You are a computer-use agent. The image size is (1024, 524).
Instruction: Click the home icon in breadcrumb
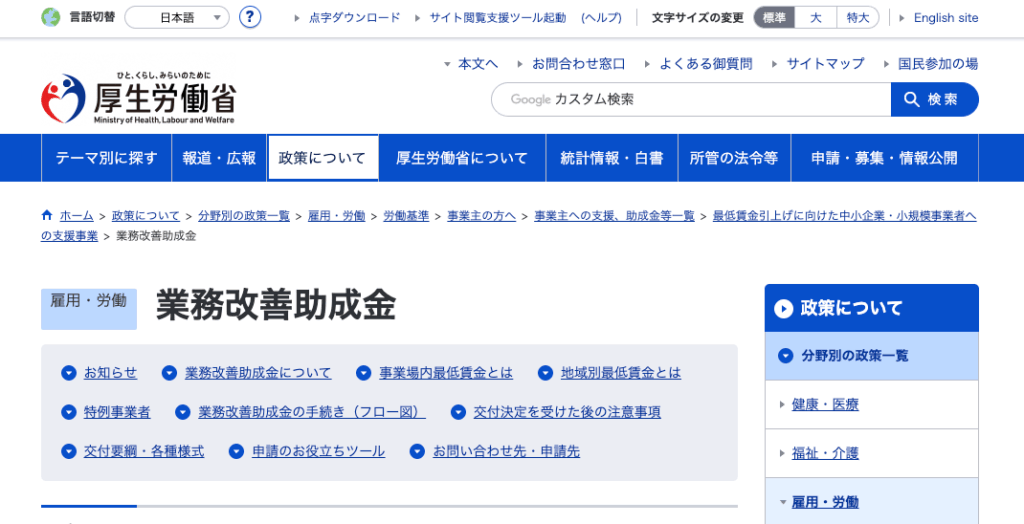(x=46, y=215)
